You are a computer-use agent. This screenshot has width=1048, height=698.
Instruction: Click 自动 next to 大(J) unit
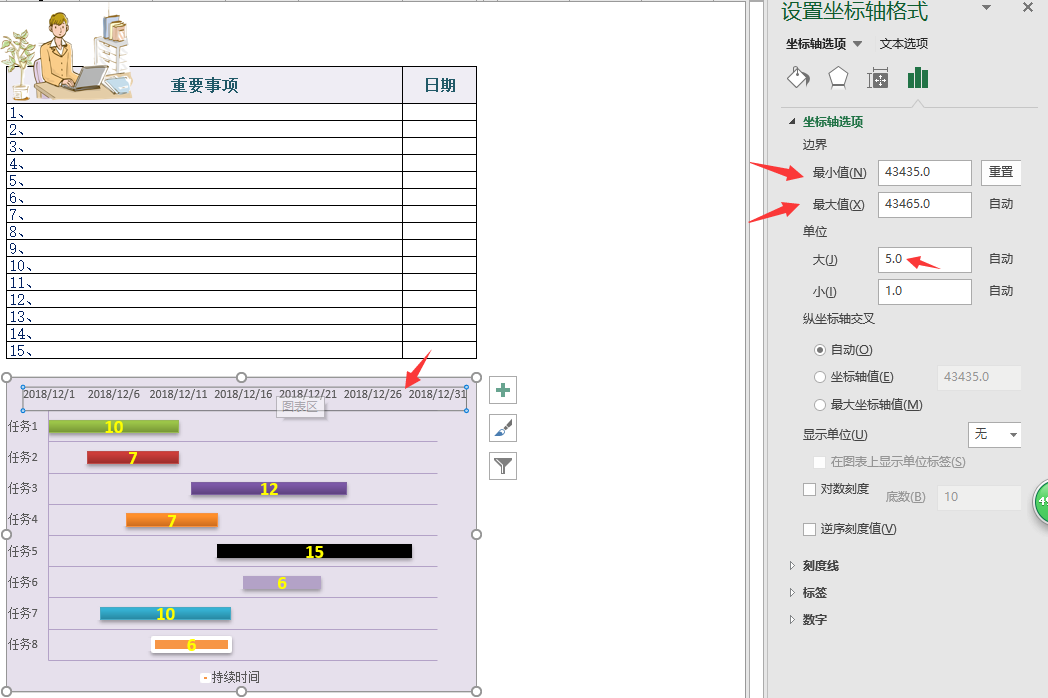[1001, 259]
